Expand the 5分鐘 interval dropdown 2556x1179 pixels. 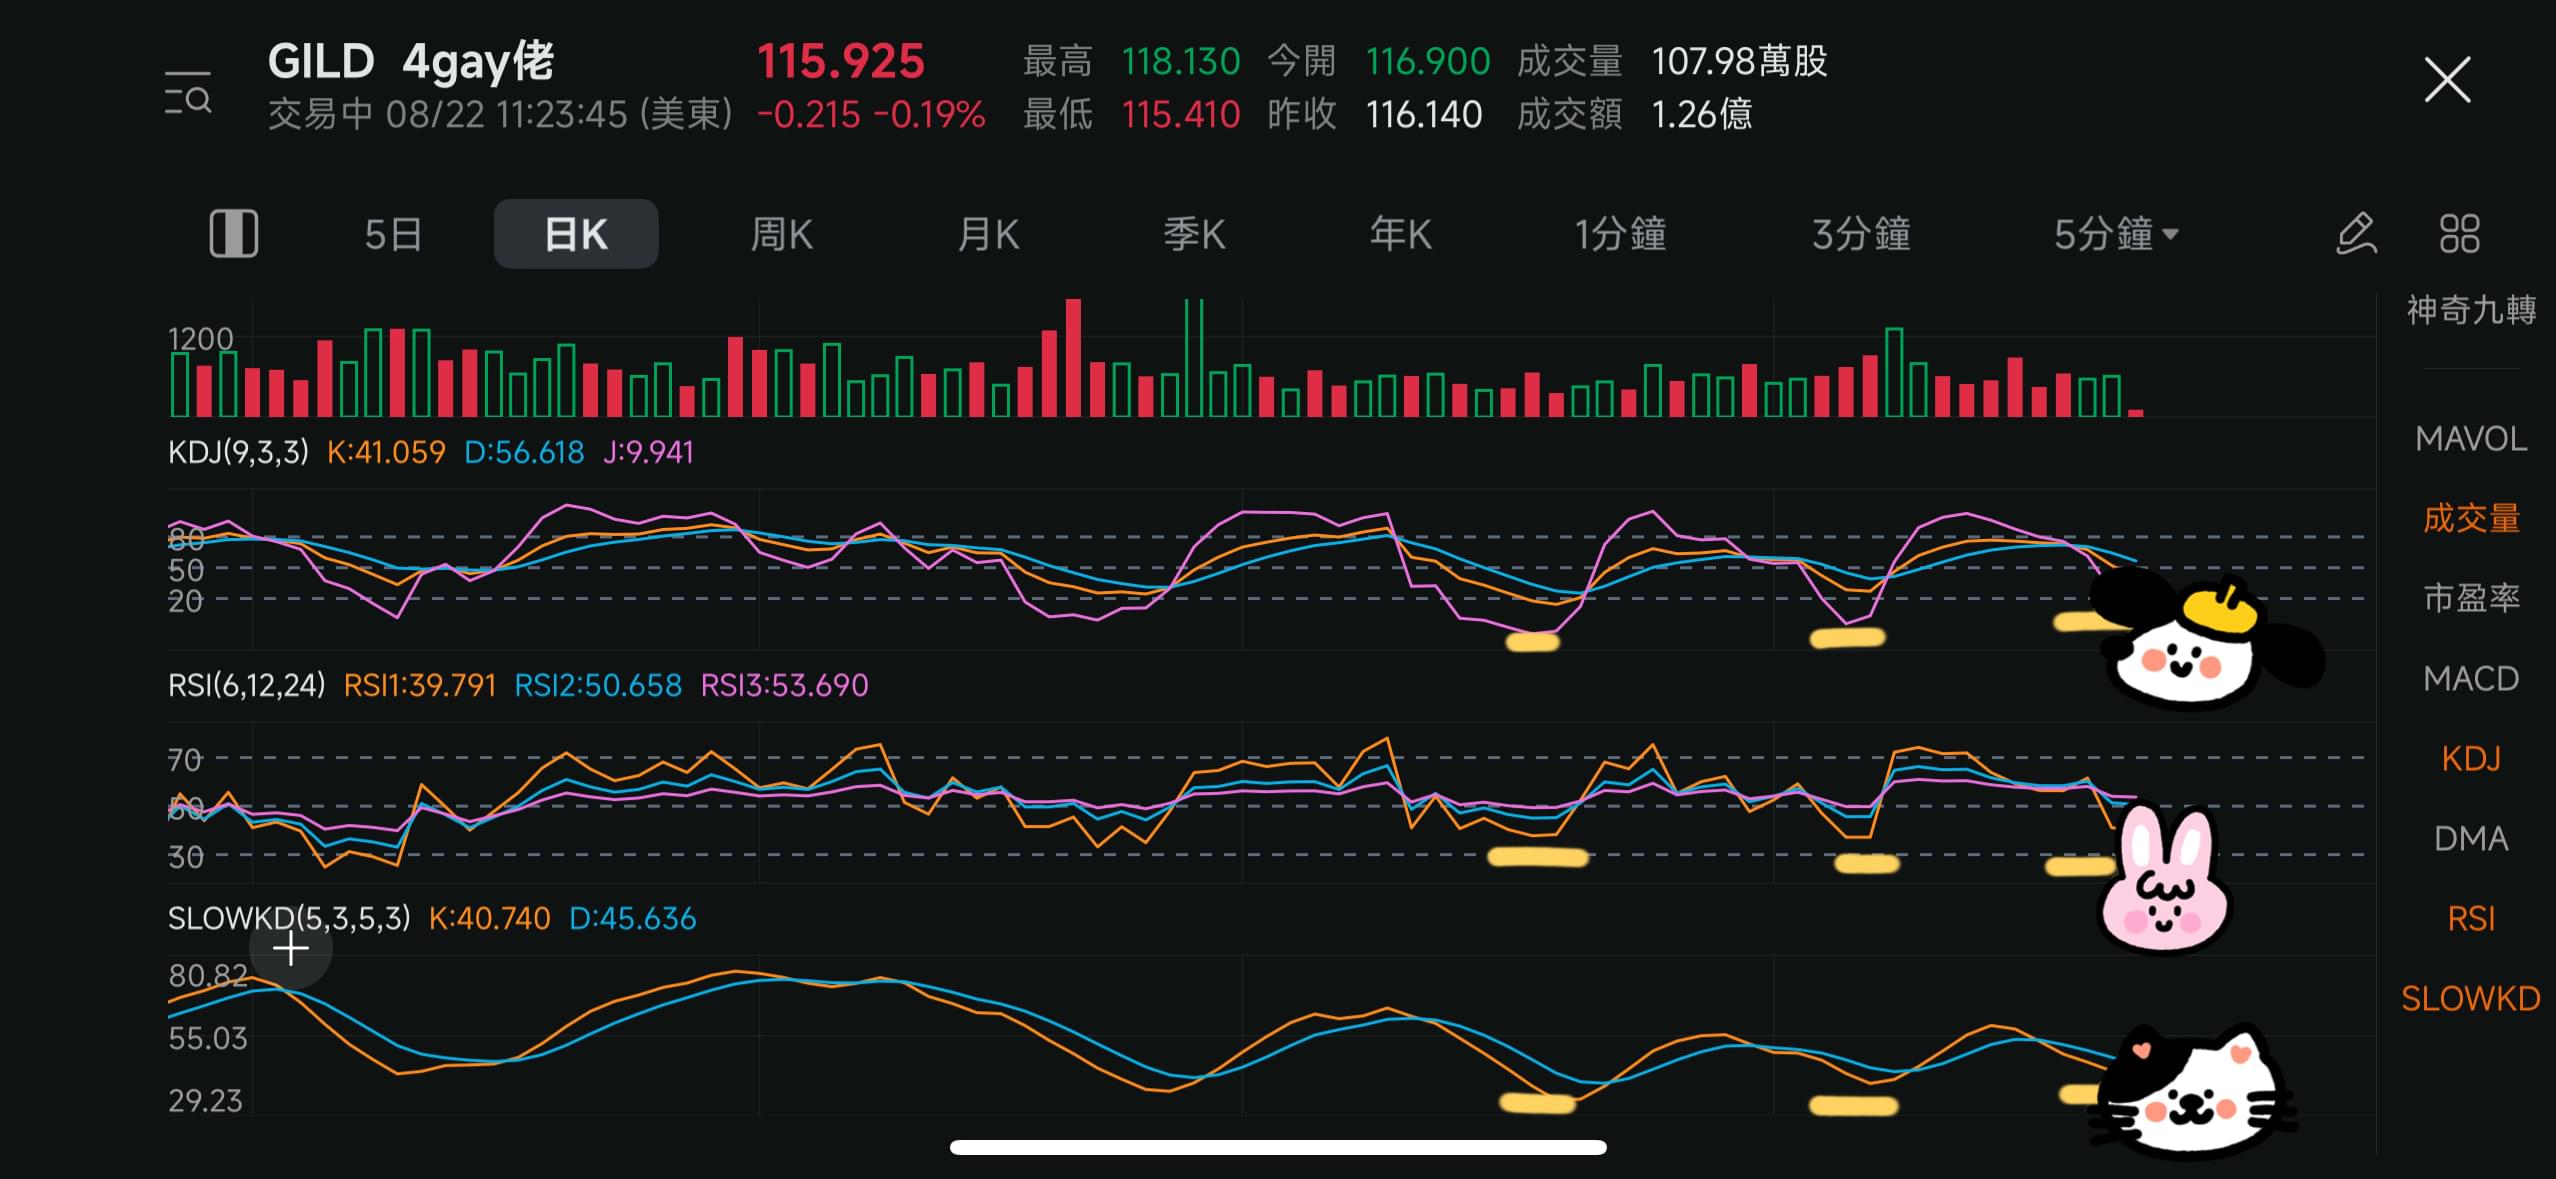pyautogui.click(x=2116, y=235)
